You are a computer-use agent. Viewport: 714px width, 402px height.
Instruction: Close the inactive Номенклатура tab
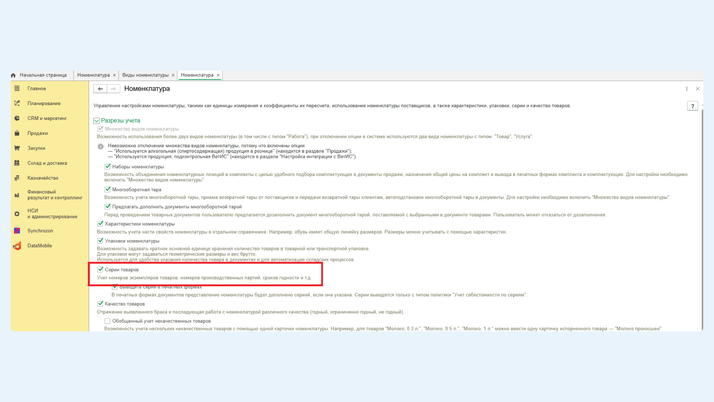point(114,75)
